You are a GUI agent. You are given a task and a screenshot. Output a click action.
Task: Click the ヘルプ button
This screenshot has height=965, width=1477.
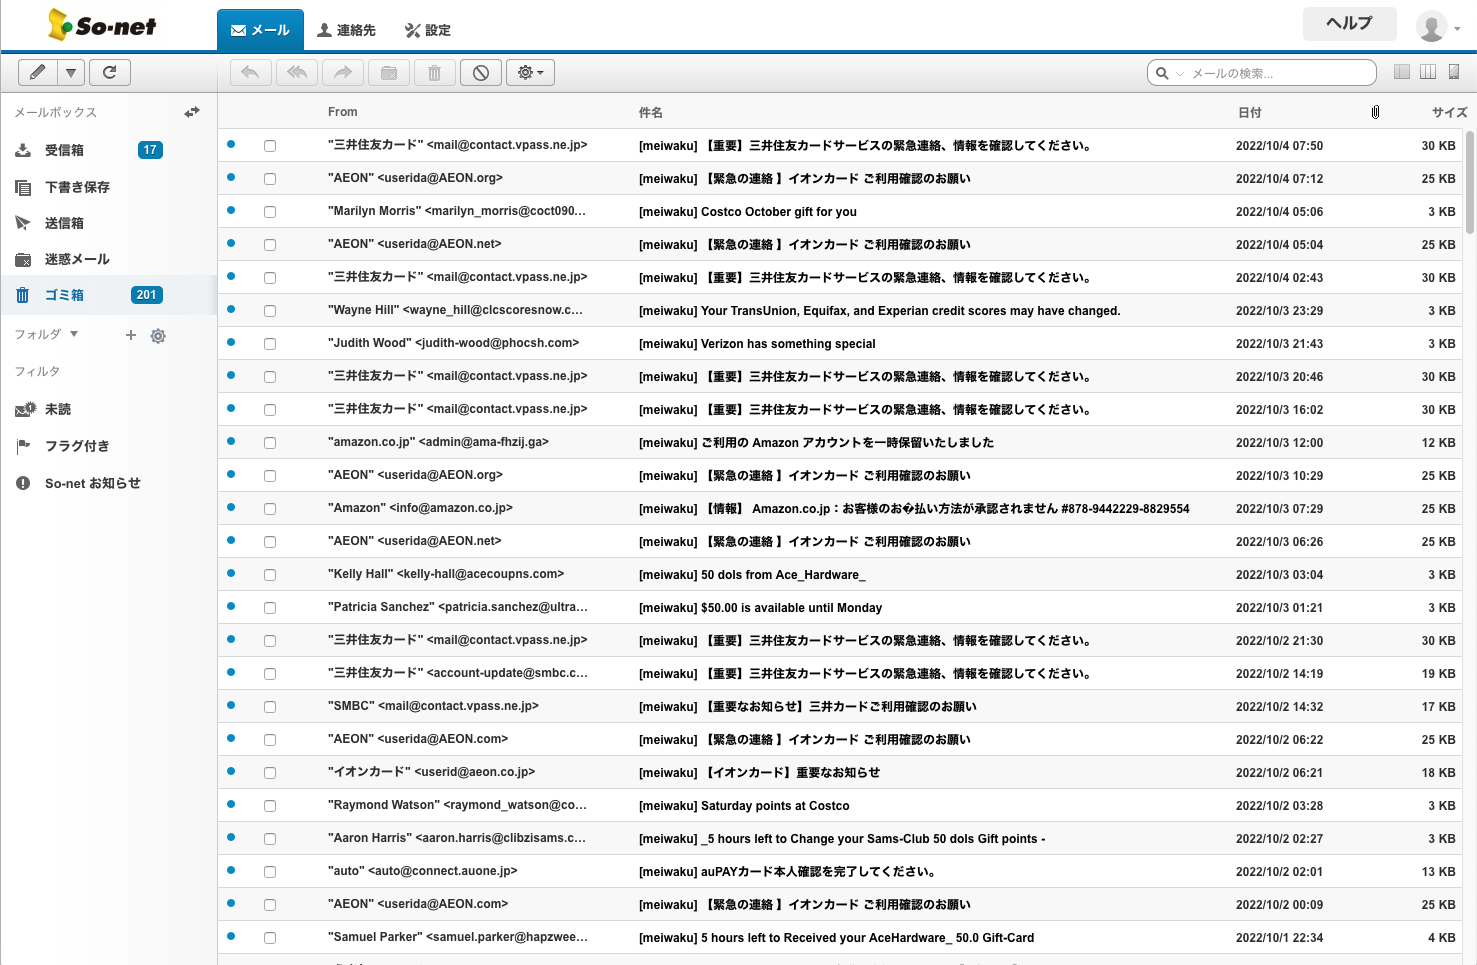[x=1349, y=23]
